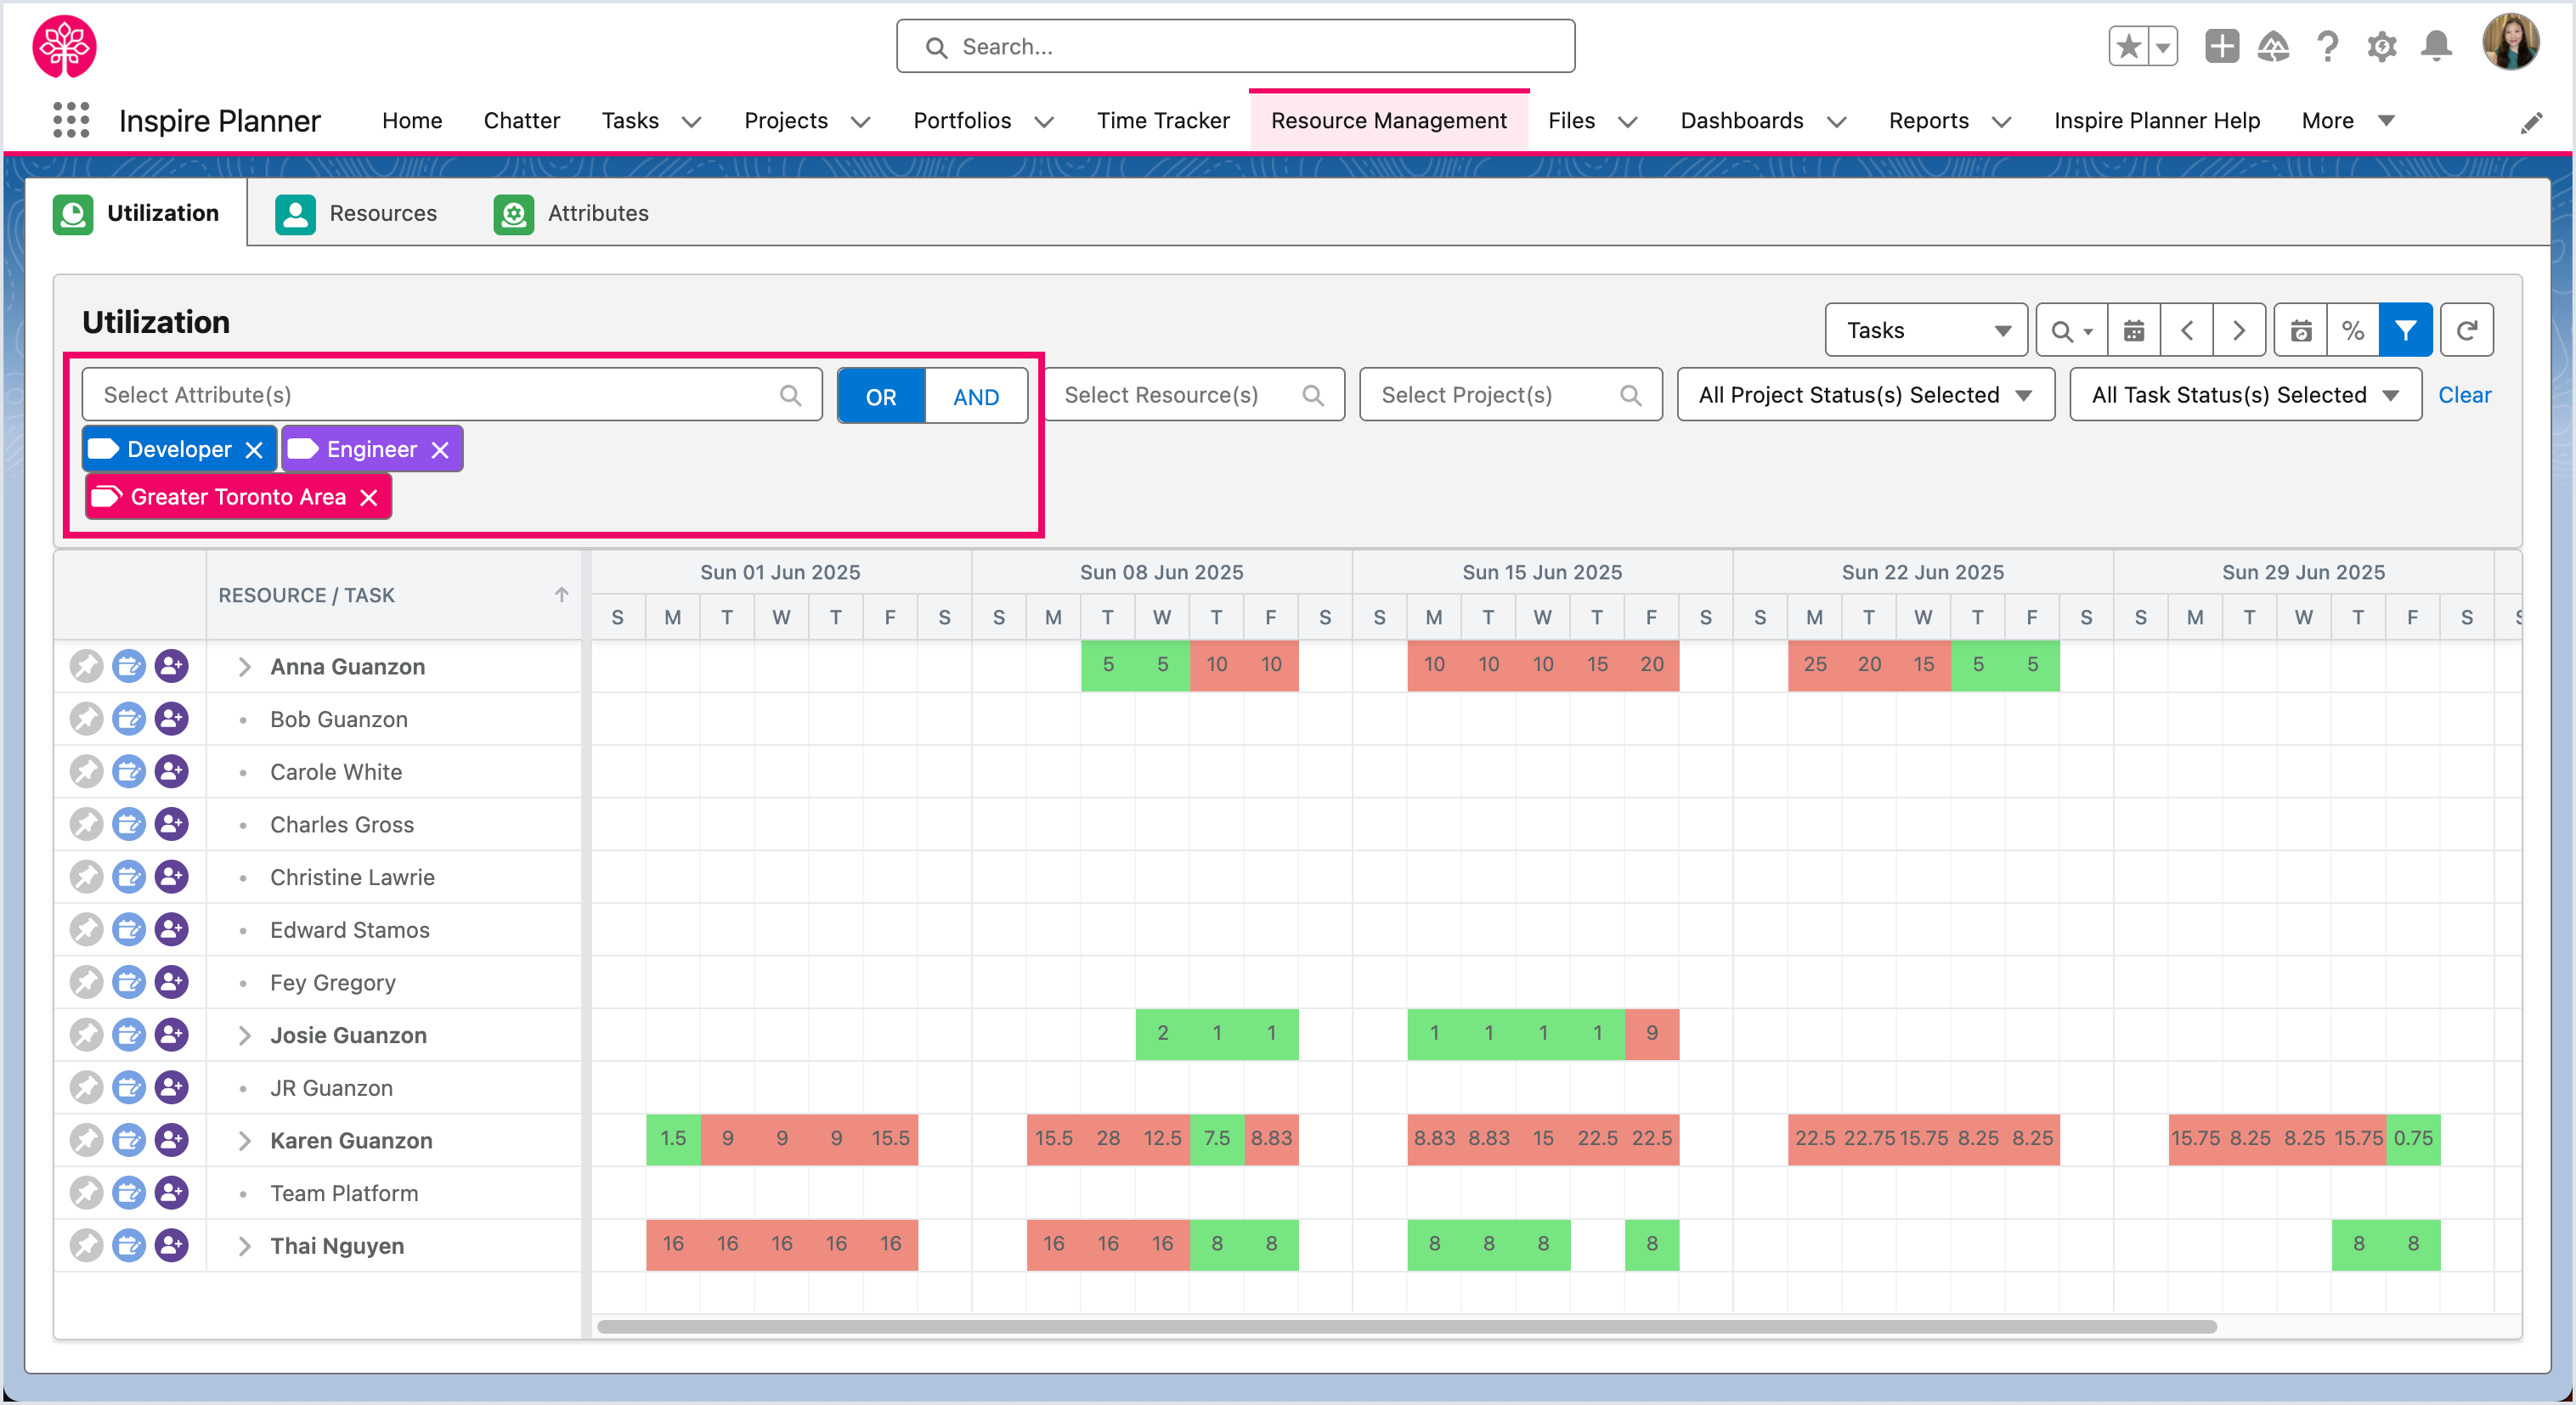Click the pin icon for Anna Guanzon

pyautogui.click(x=86, y=666)
